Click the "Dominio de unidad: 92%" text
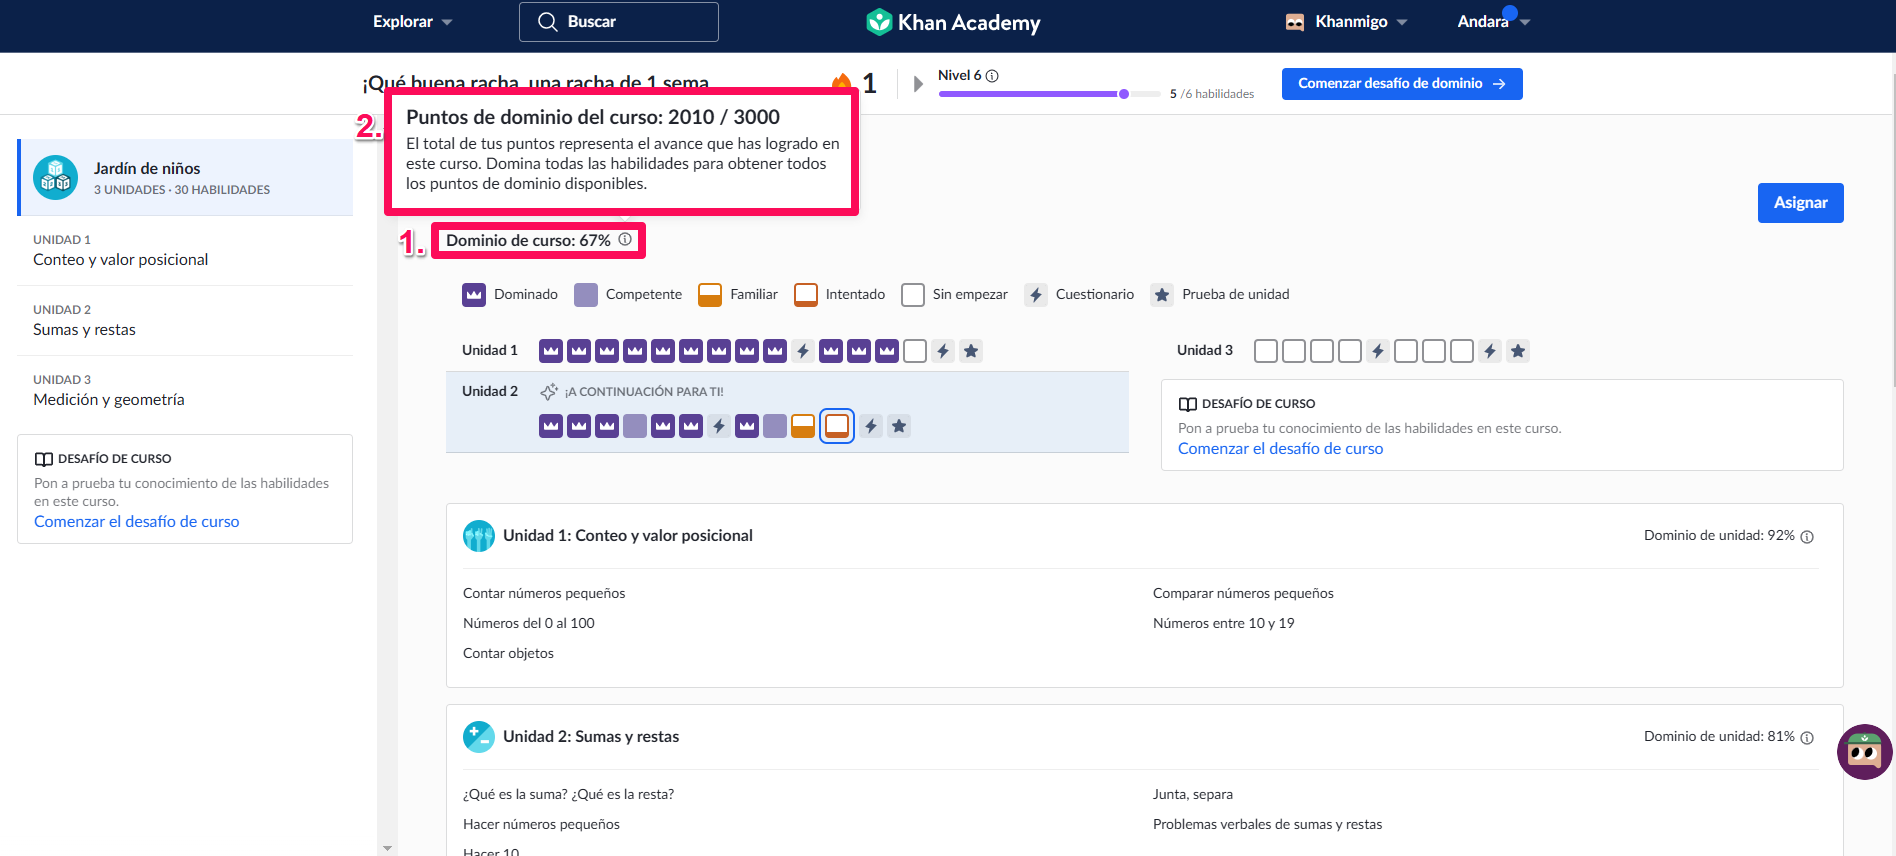Image resolution: width=1896 pixels, height=856 pixels. [1719, 536]
